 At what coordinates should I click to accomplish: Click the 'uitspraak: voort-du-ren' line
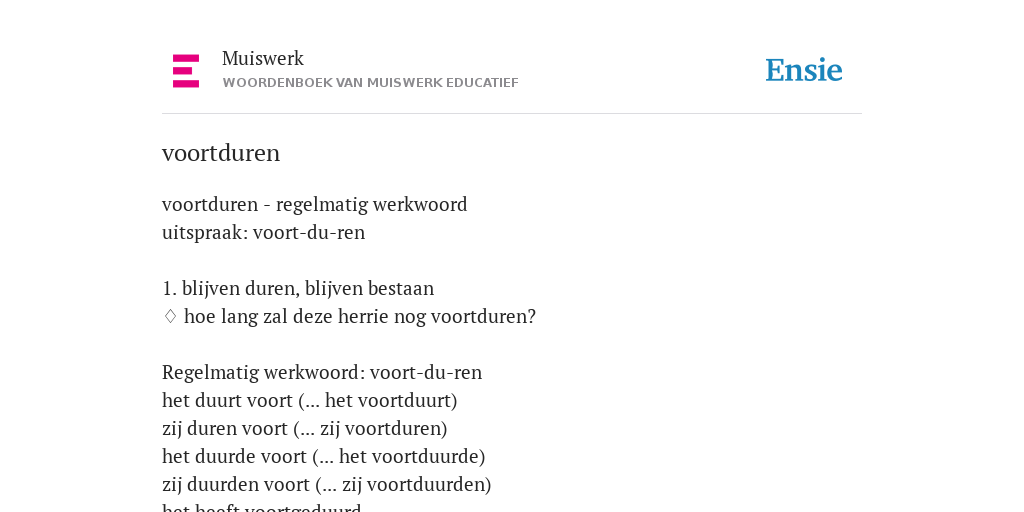(x=263, y=232)
